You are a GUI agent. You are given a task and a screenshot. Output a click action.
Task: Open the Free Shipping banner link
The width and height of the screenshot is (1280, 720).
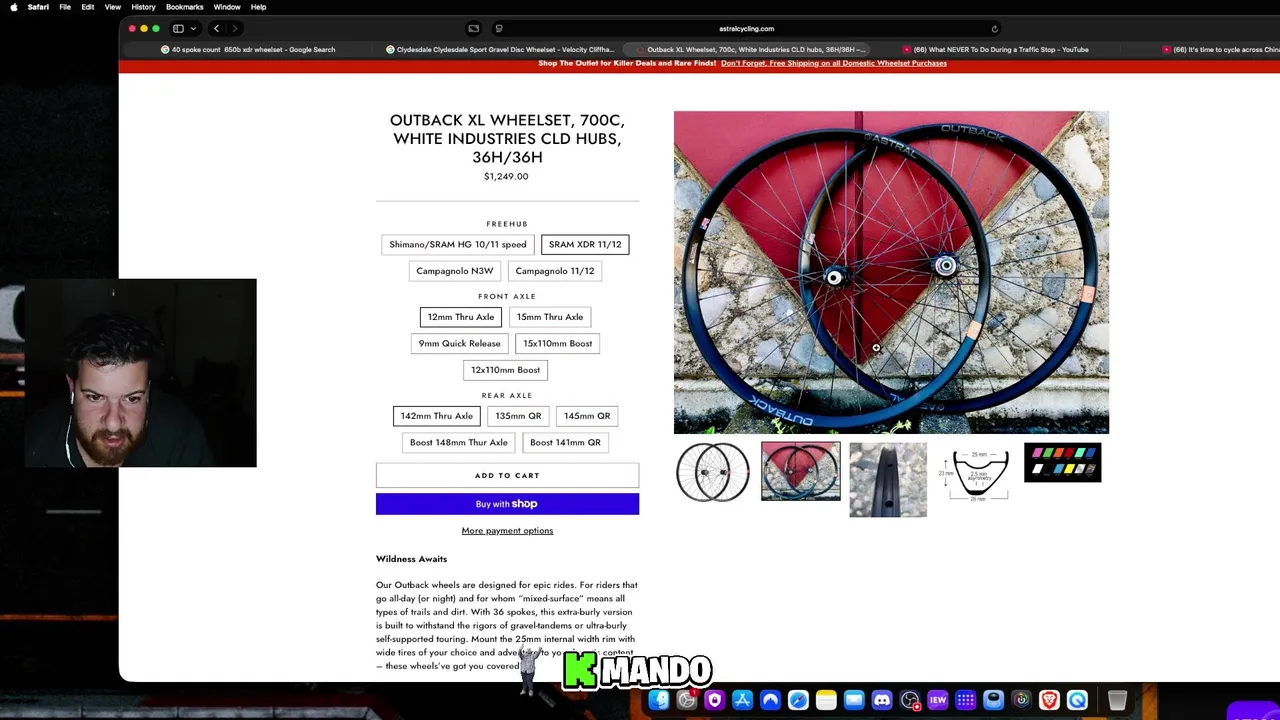[834, 63]
